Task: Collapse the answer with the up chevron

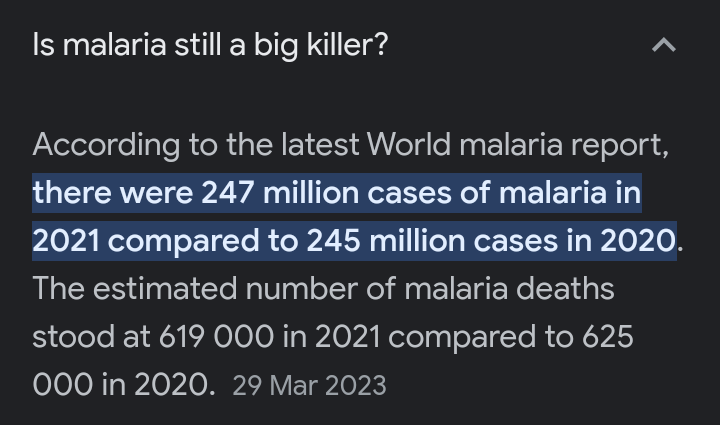Action: point(664,45)
